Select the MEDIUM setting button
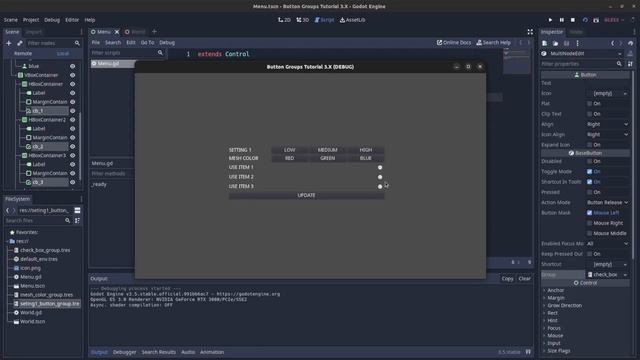 327,150
